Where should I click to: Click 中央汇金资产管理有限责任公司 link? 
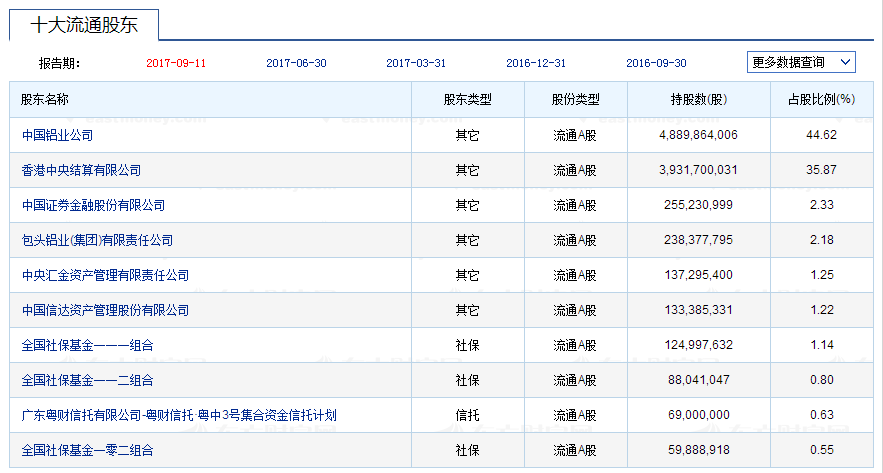[105, 275]
